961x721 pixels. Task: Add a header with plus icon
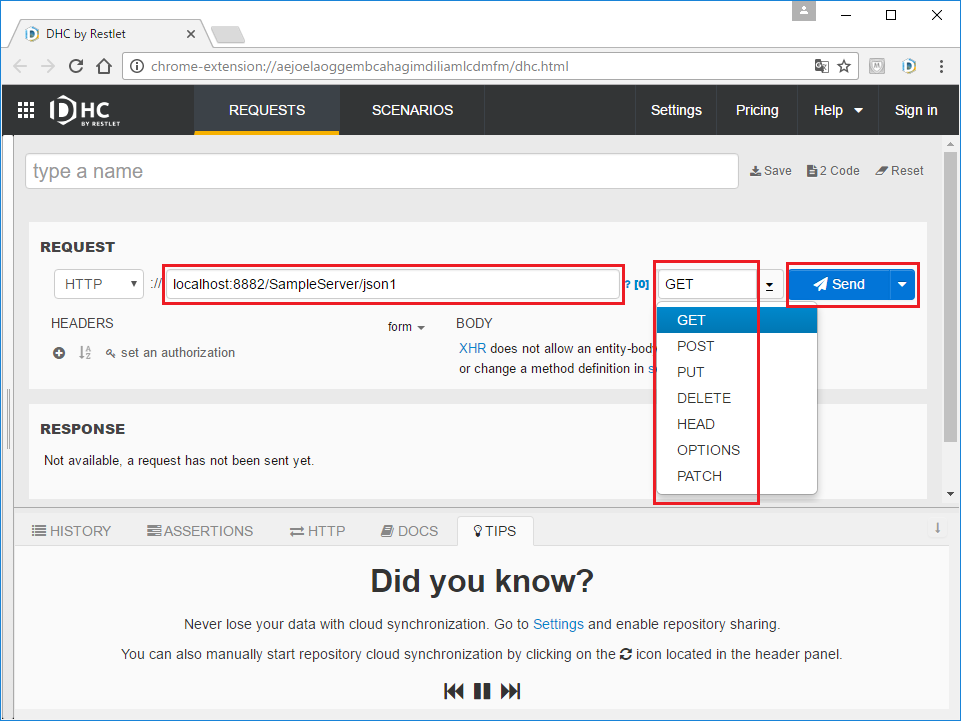(59, 353)
